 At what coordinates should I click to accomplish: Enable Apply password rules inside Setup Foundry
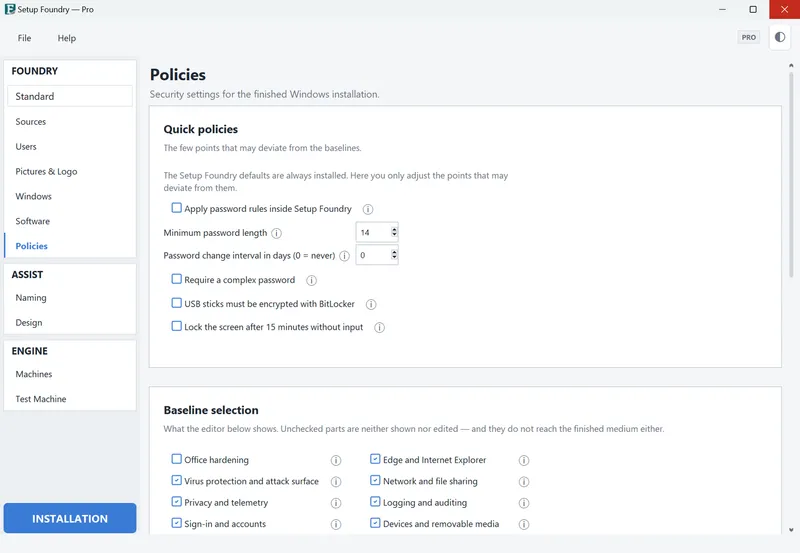(177, 208)
